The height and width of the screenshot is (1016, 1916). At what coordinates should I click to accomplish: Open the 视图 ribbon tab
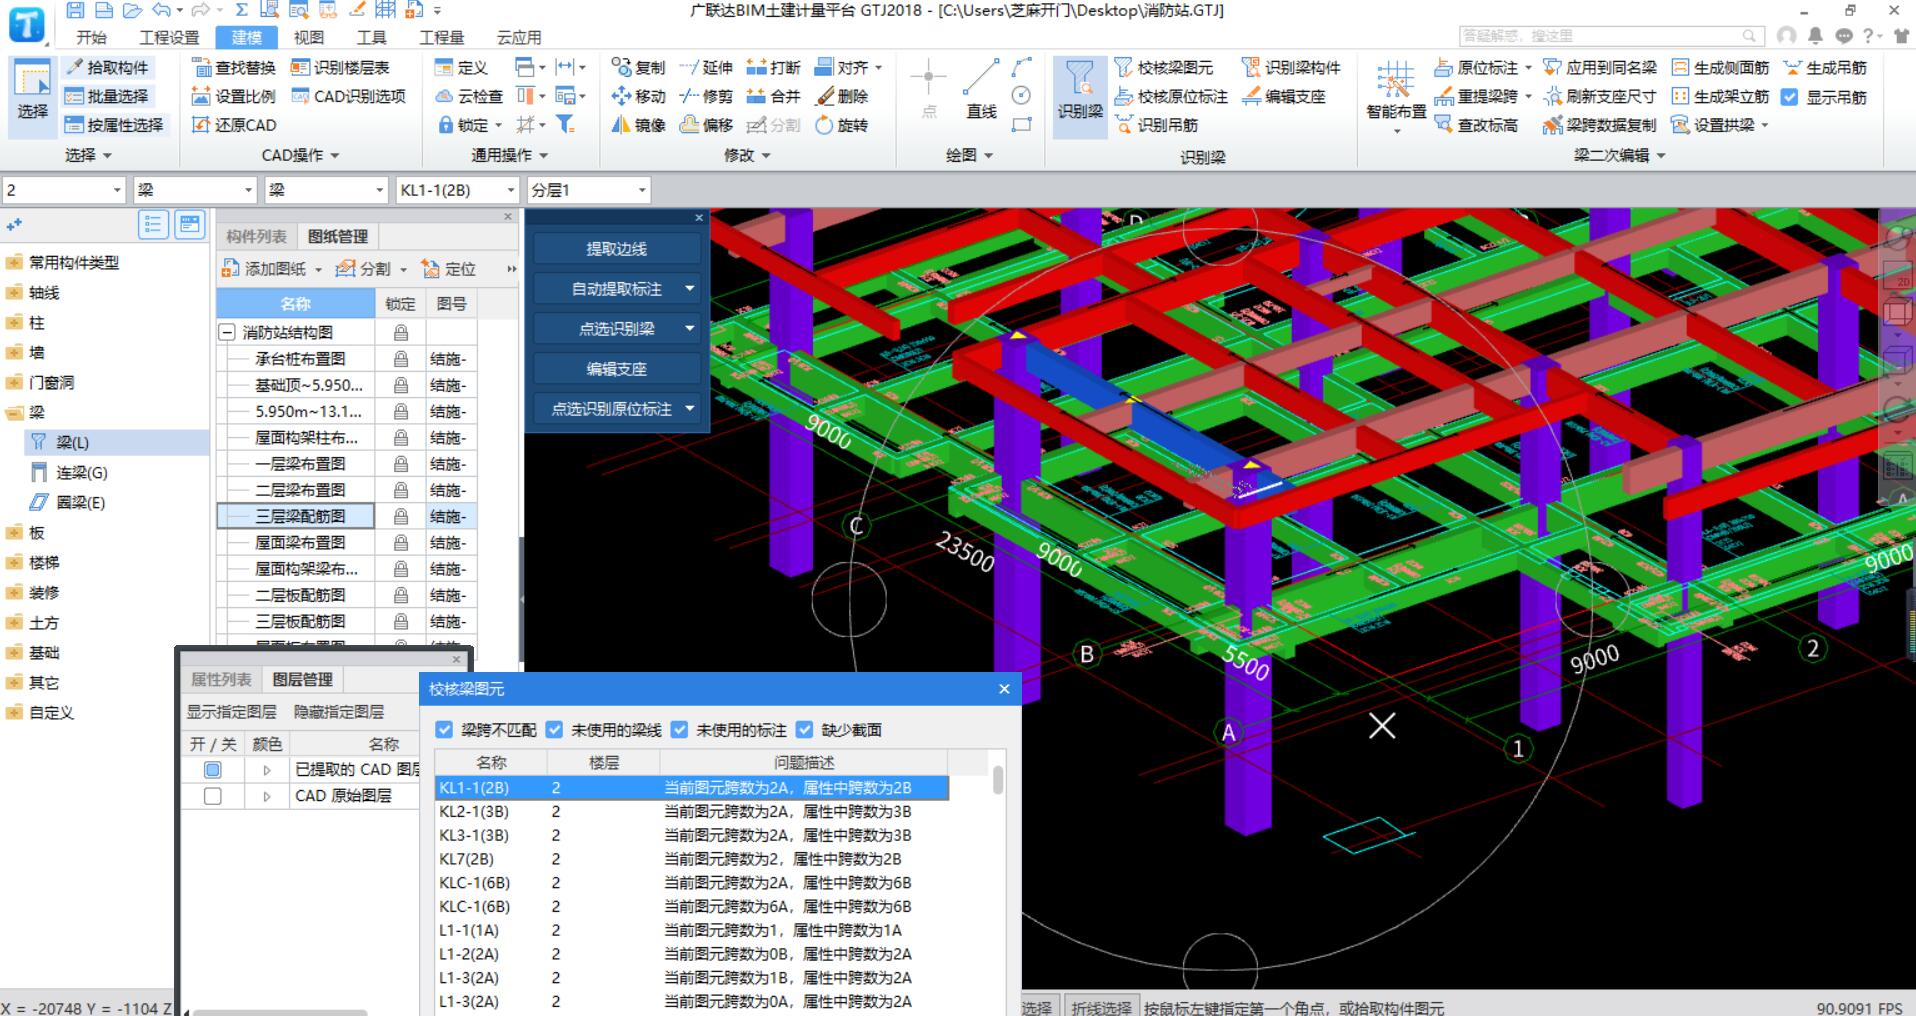[308, 37]
